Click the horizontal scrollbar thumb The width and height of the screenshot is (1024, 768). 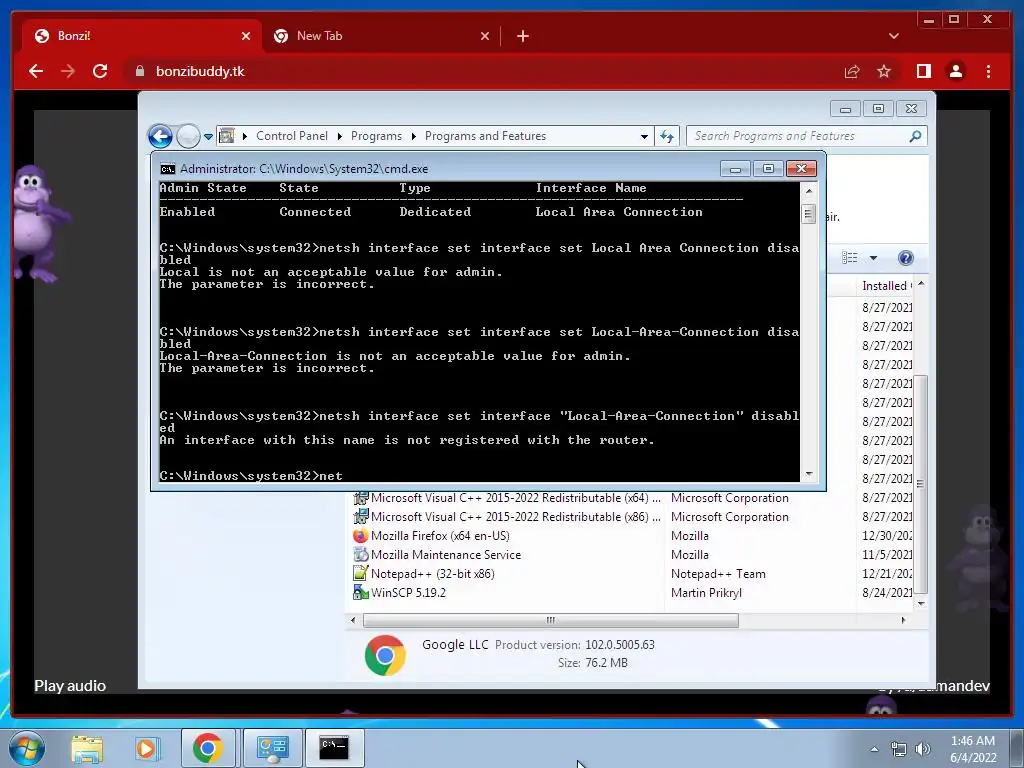pyautogui.click(x=551, y=620)
